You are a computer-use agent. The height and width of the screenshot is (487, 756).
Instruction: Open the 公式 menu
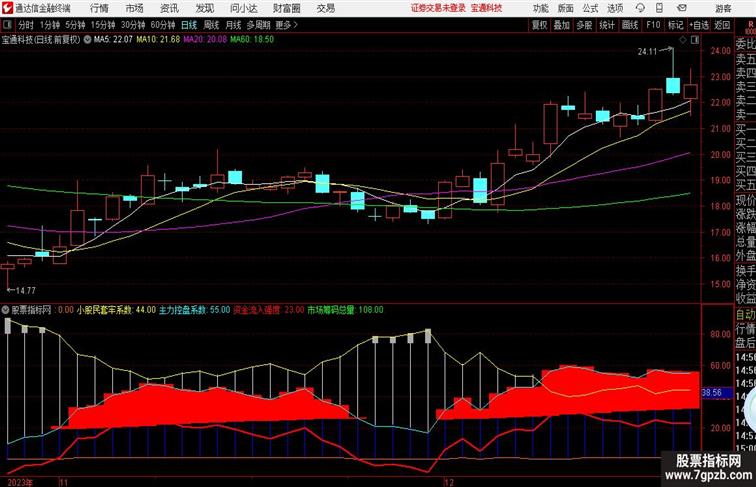click(590, 8)
